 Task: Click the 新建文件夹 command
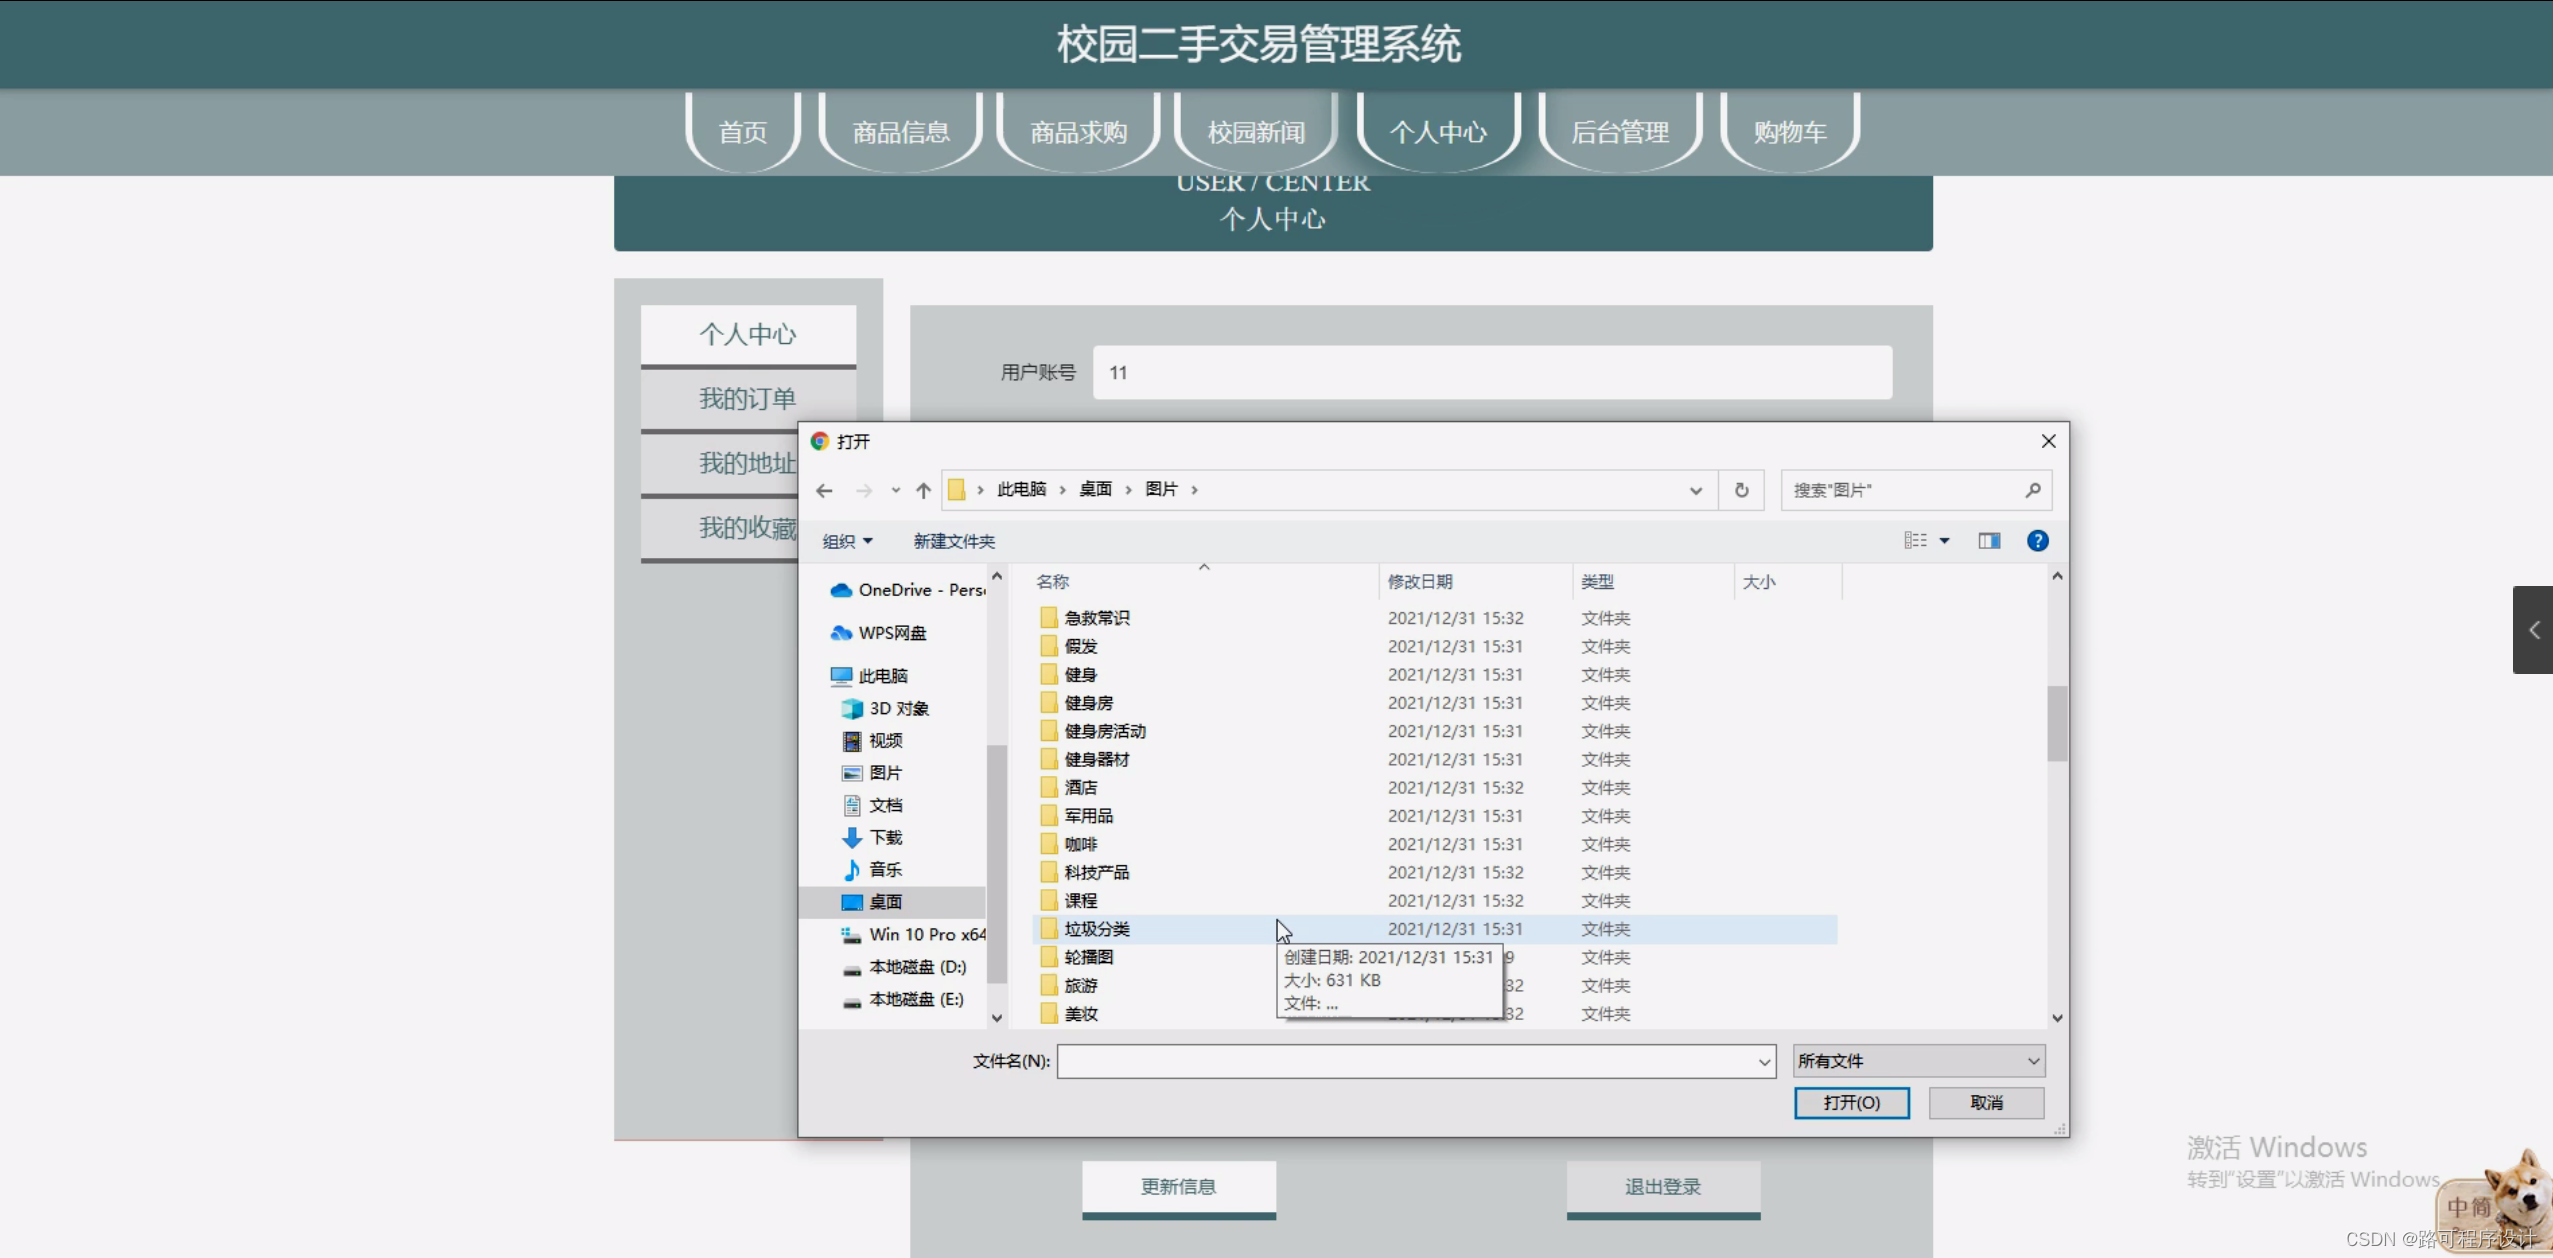[952, 540]
